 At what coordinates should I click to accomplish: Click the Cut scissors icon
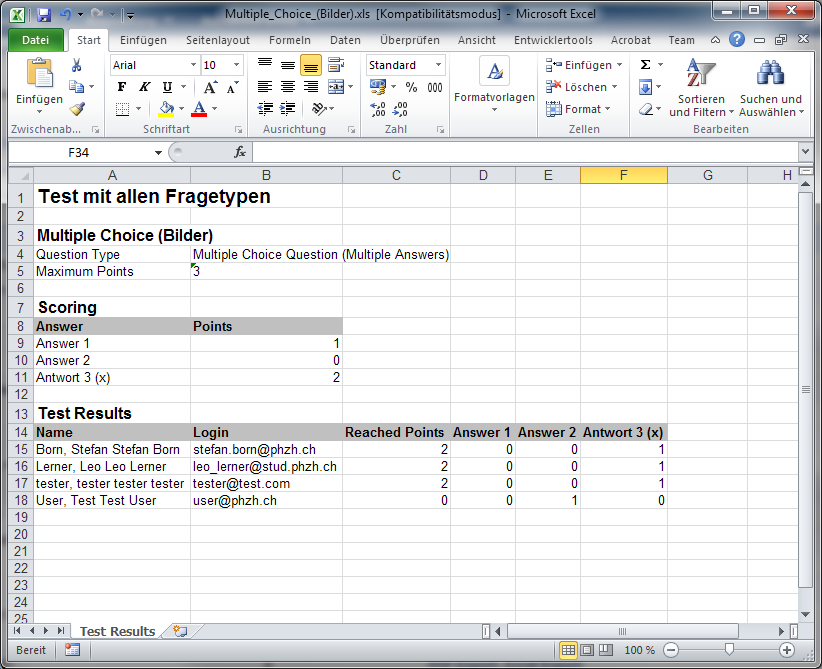[x=77, y=65]
